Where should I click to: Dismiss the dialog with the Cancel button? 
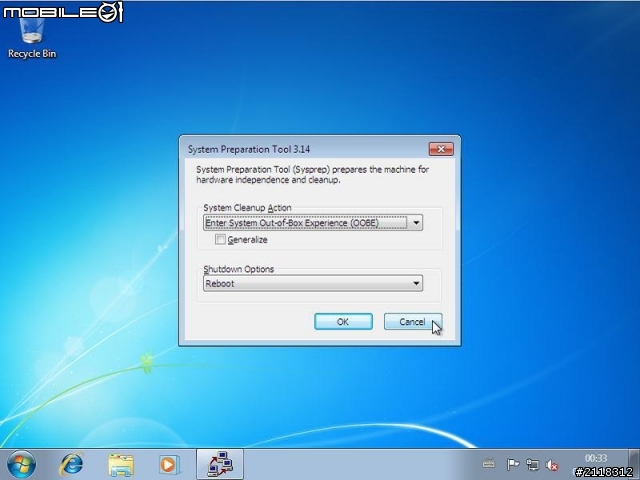(x=413, y=322)
